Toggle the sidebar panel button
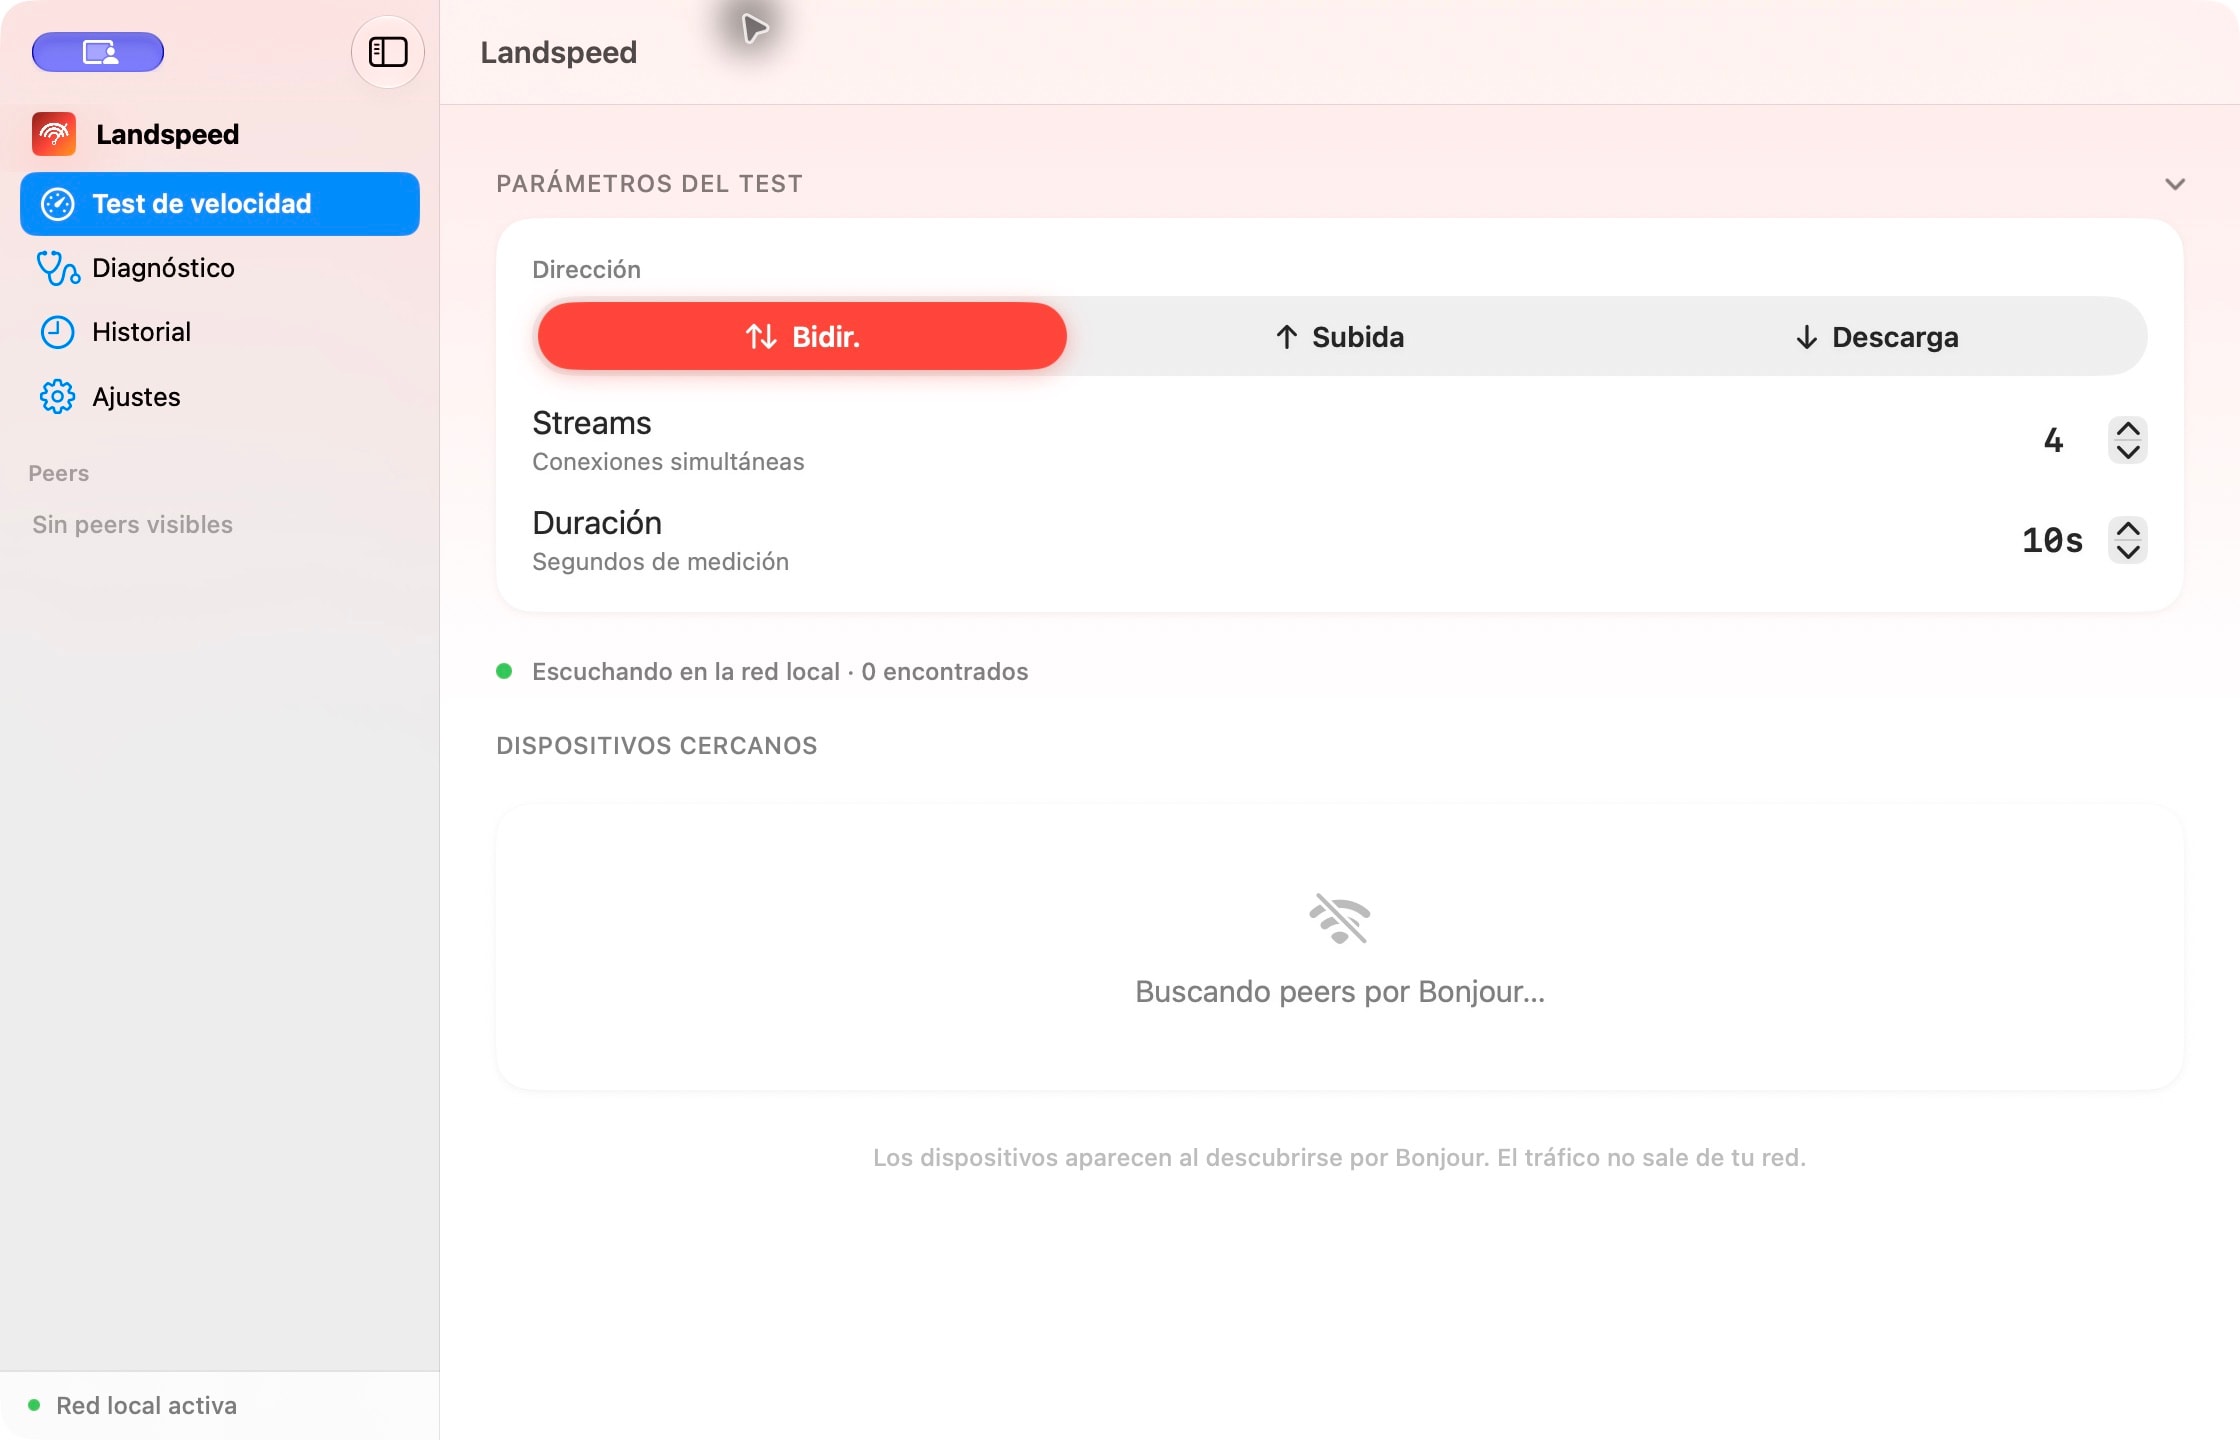 pyautogui.click(x=388, y=52)
